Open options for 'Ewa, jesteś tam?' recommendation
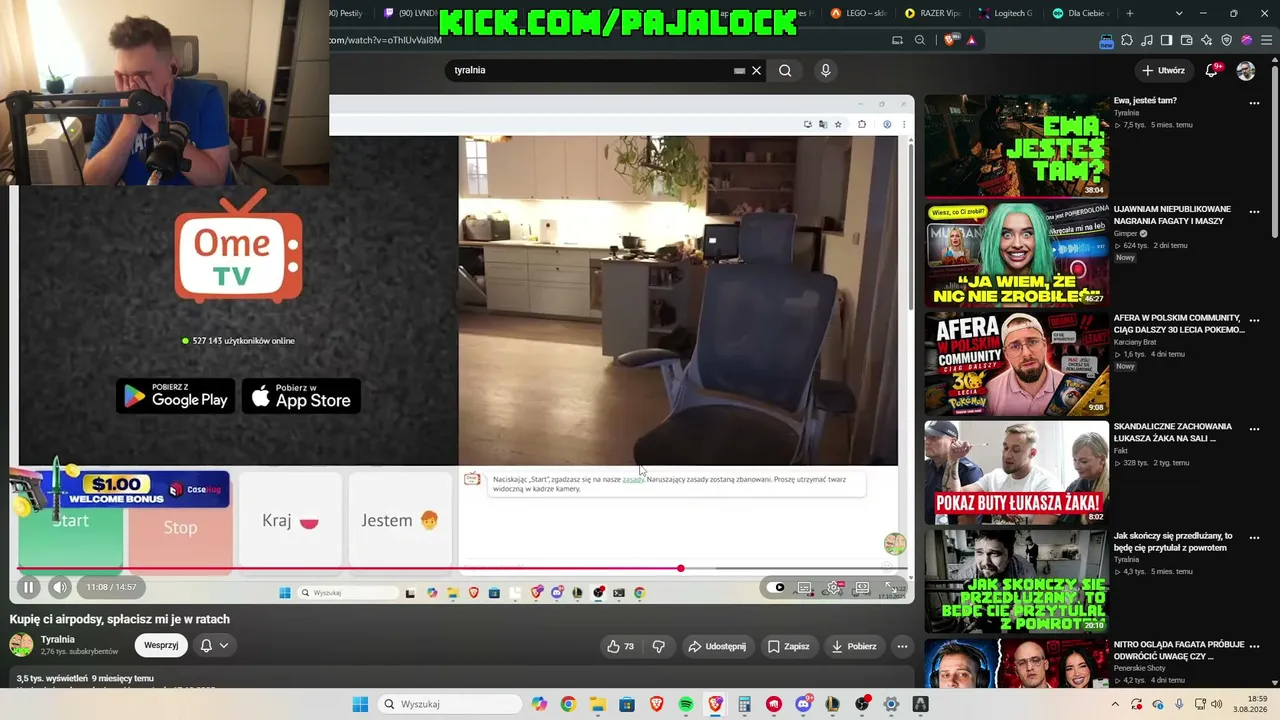The width and height of the screenshot is (1280, 720). coord(1254,103)
